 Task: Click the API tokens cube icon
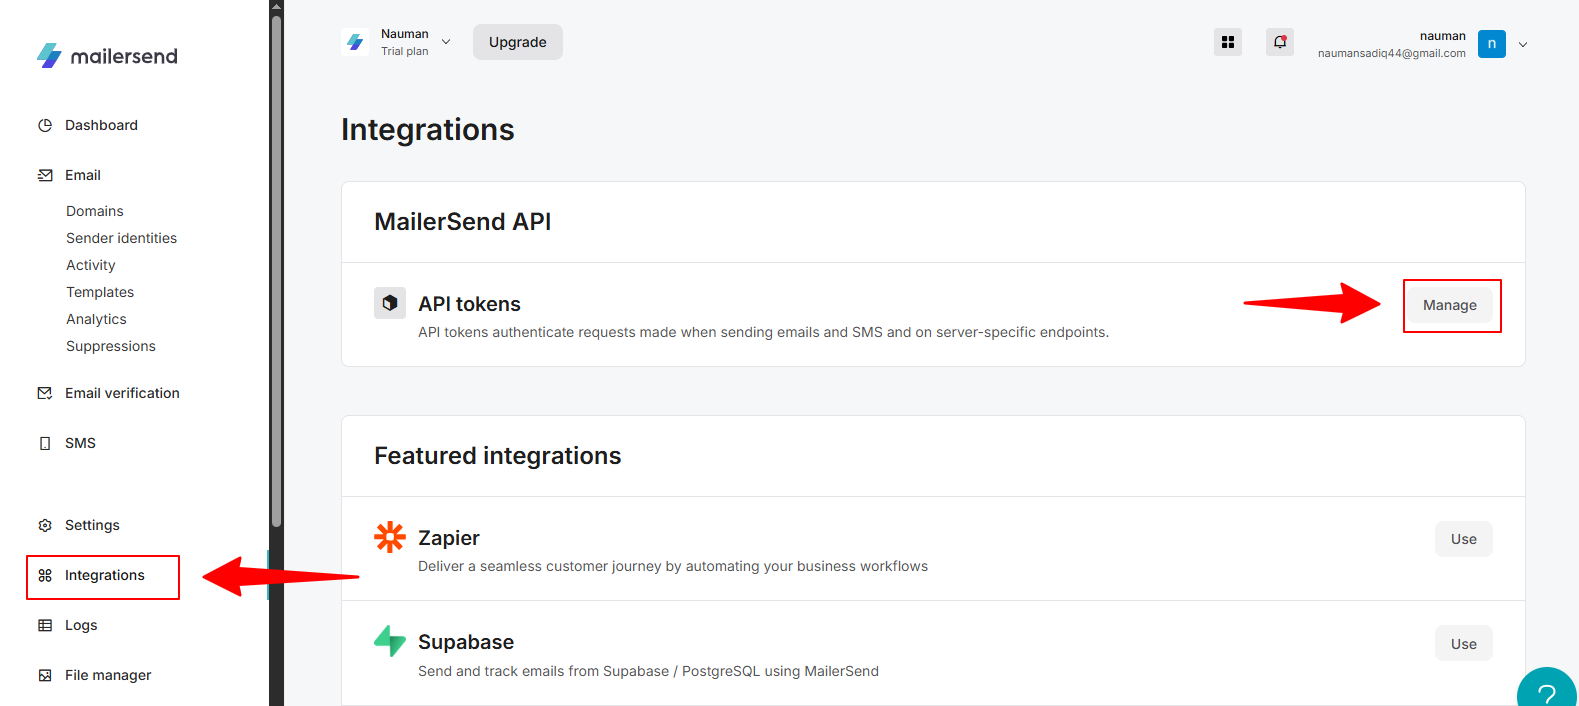tap(390, 303)
